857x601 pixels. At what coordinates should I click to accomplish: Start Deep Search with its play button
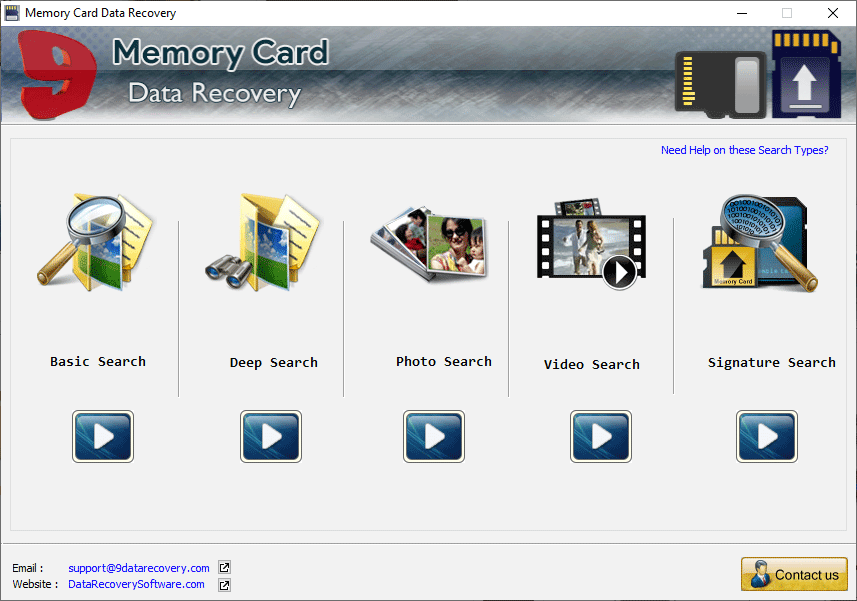tap(270, 436)
